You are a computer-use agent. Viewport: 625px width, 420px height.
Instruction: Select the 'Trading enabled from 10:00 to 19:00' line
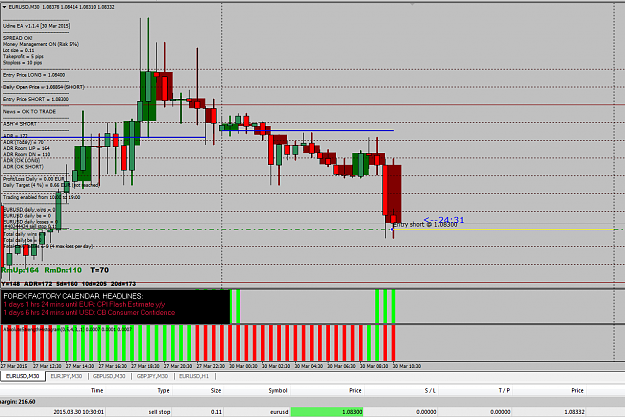(x=41, y=197)
